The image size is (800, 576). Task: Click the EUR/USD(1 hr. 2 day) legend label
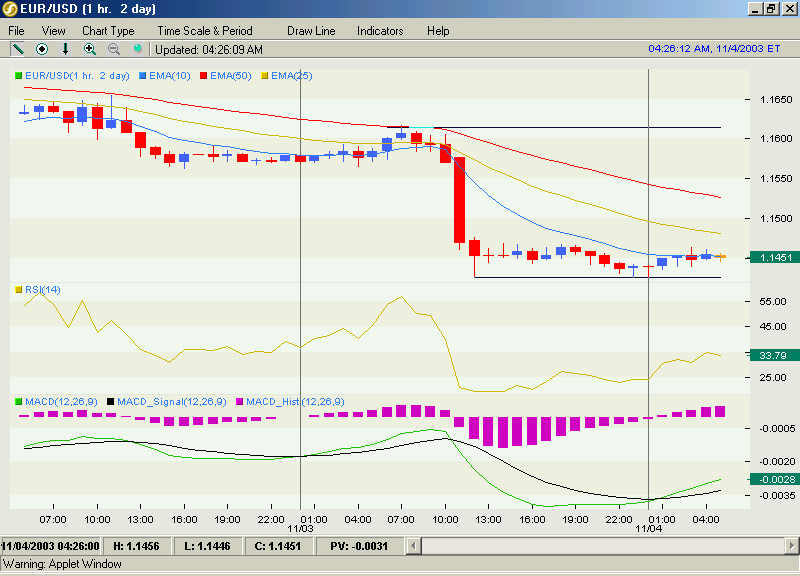point(78,76)
